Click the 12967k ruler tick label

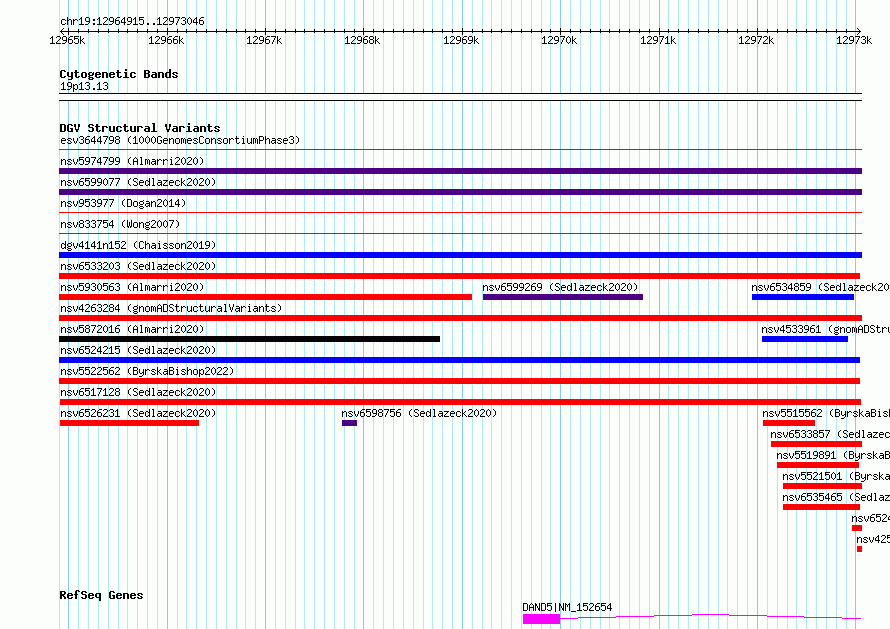coord(264,40)
